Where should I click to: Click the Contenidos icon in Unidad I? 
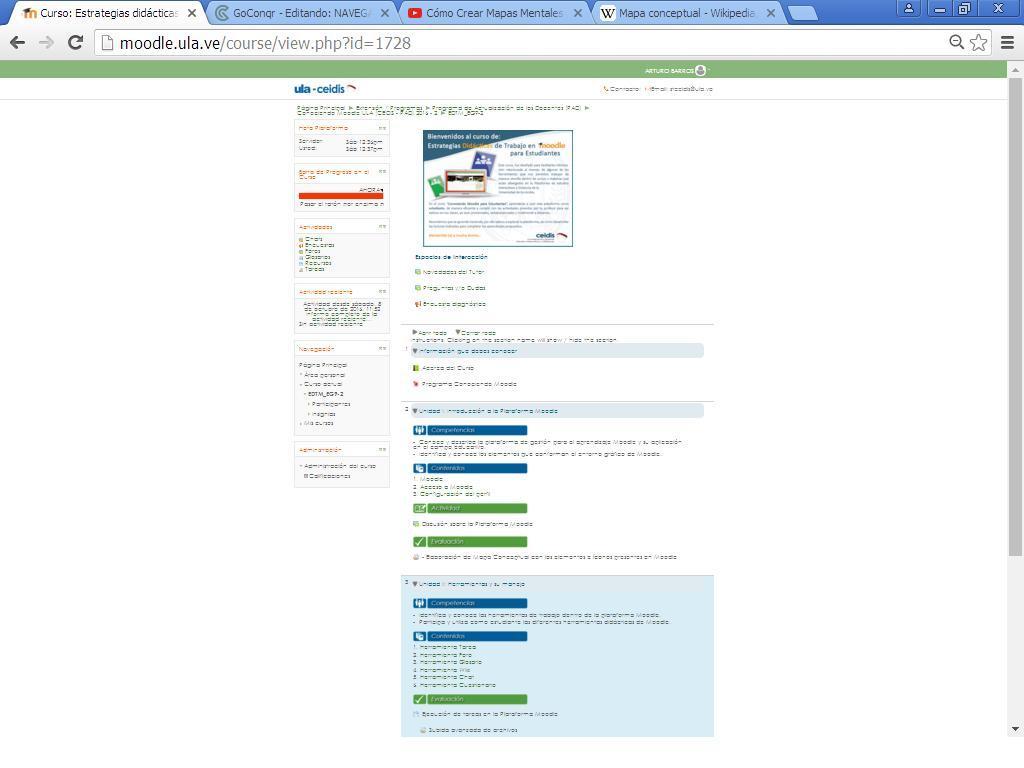419,468
